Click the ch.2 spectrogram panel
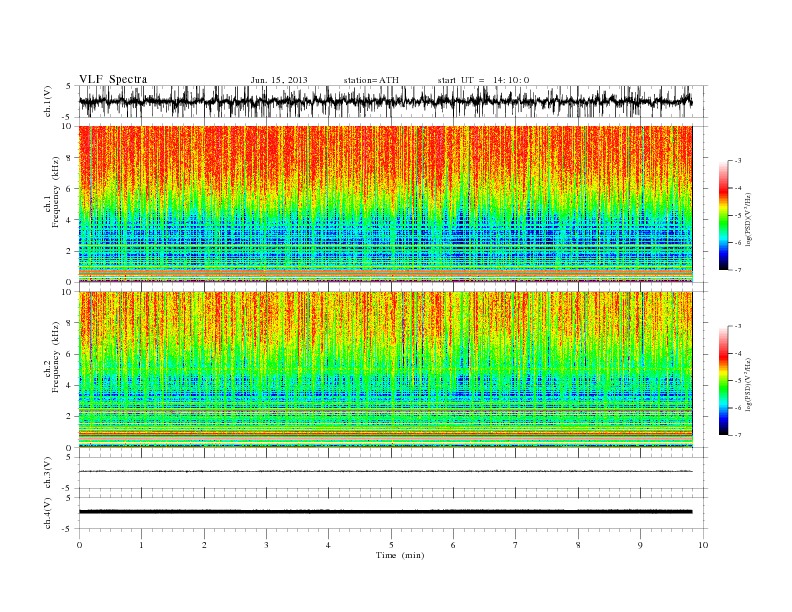The width and height of the screenshot is (792, 612). click(385, 370)
